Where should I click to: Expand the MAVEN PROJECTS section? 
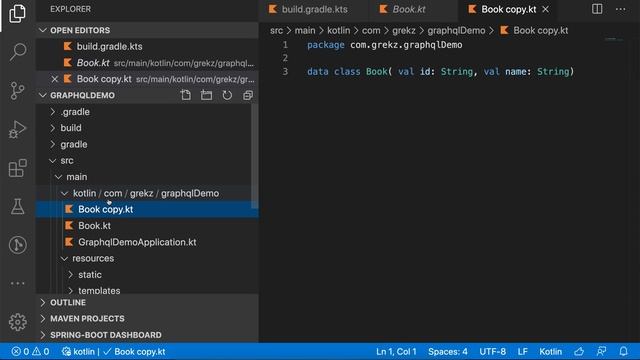tap(147, 318)
